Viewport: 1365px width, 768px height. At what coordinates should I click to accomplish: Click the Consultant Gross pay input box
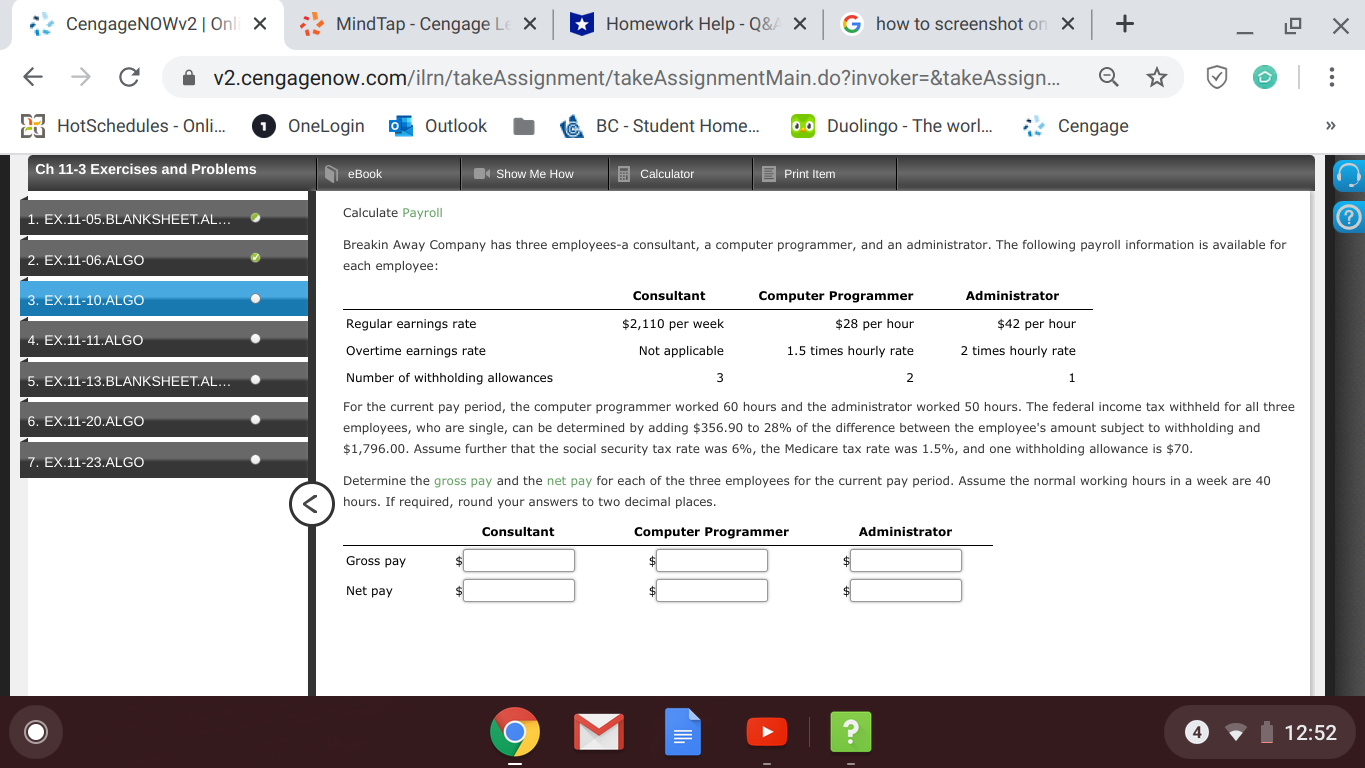click(518, 560)
